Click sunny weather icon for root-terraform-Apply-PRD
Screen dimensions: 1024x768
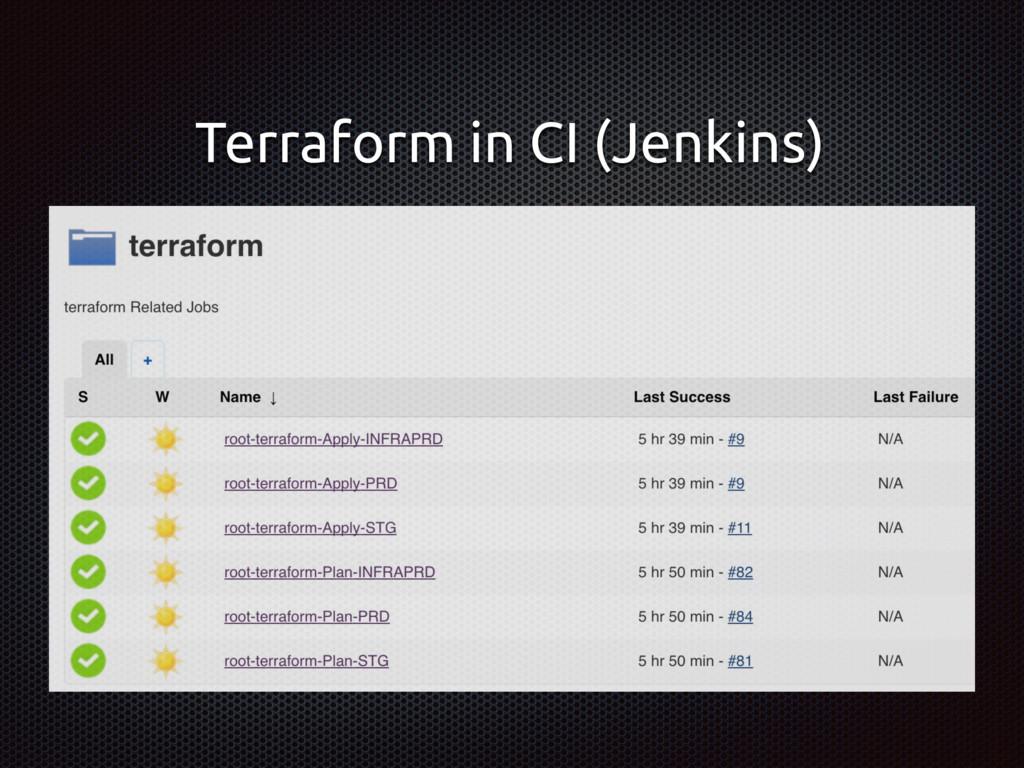click(165, 483)
